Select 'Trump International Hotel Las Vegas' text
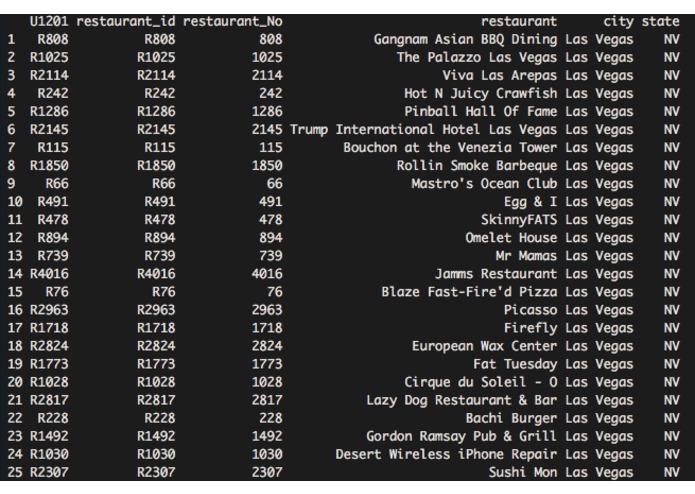Viewport: 695px width, 494px height. [x=423, y=130]
